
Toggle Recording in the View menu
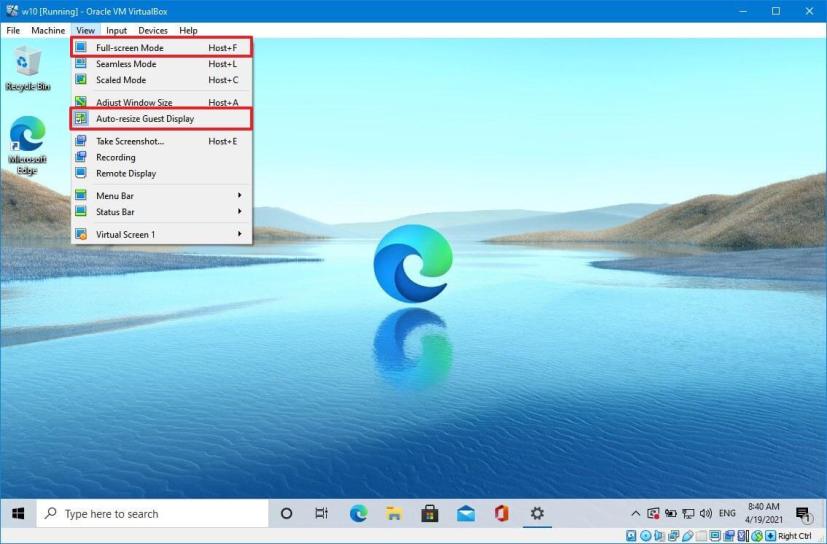point(161,157)
